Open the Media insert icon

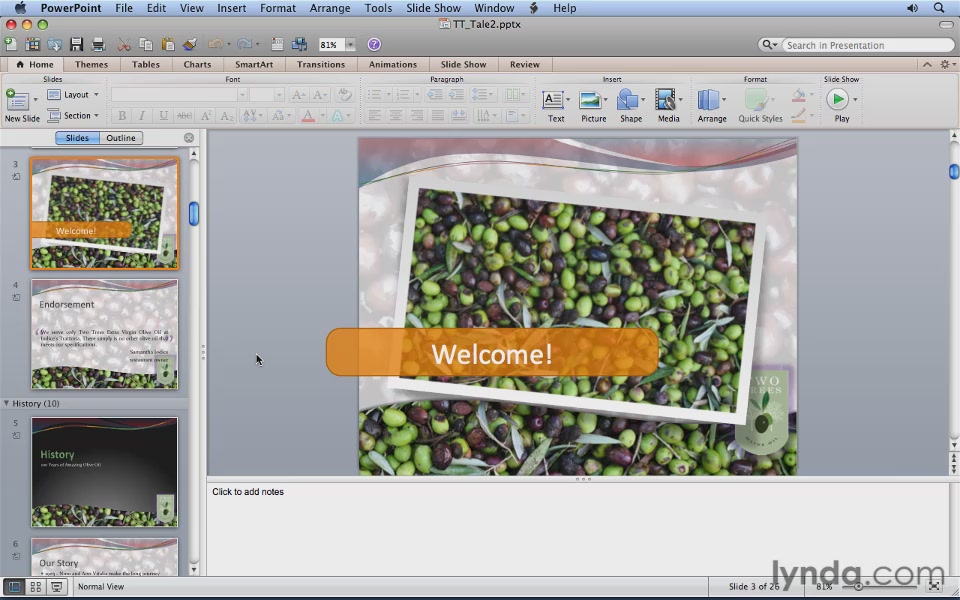point(667,101)
